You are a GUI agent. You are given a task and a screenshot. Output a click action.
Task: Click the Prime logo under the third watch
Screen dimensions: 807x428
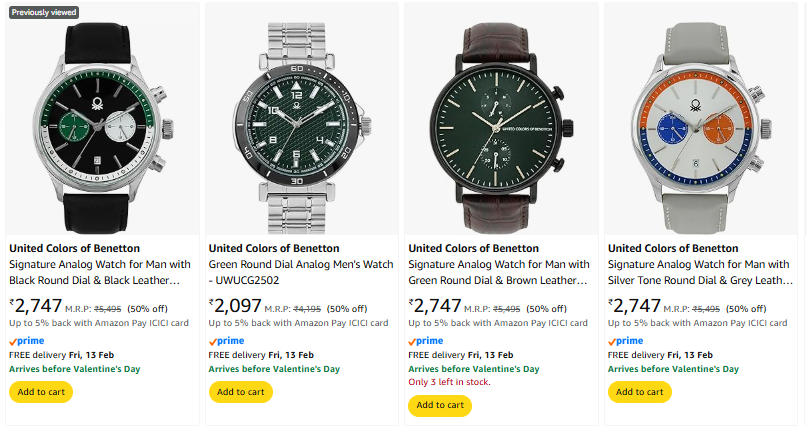click(x=426, y=341)
